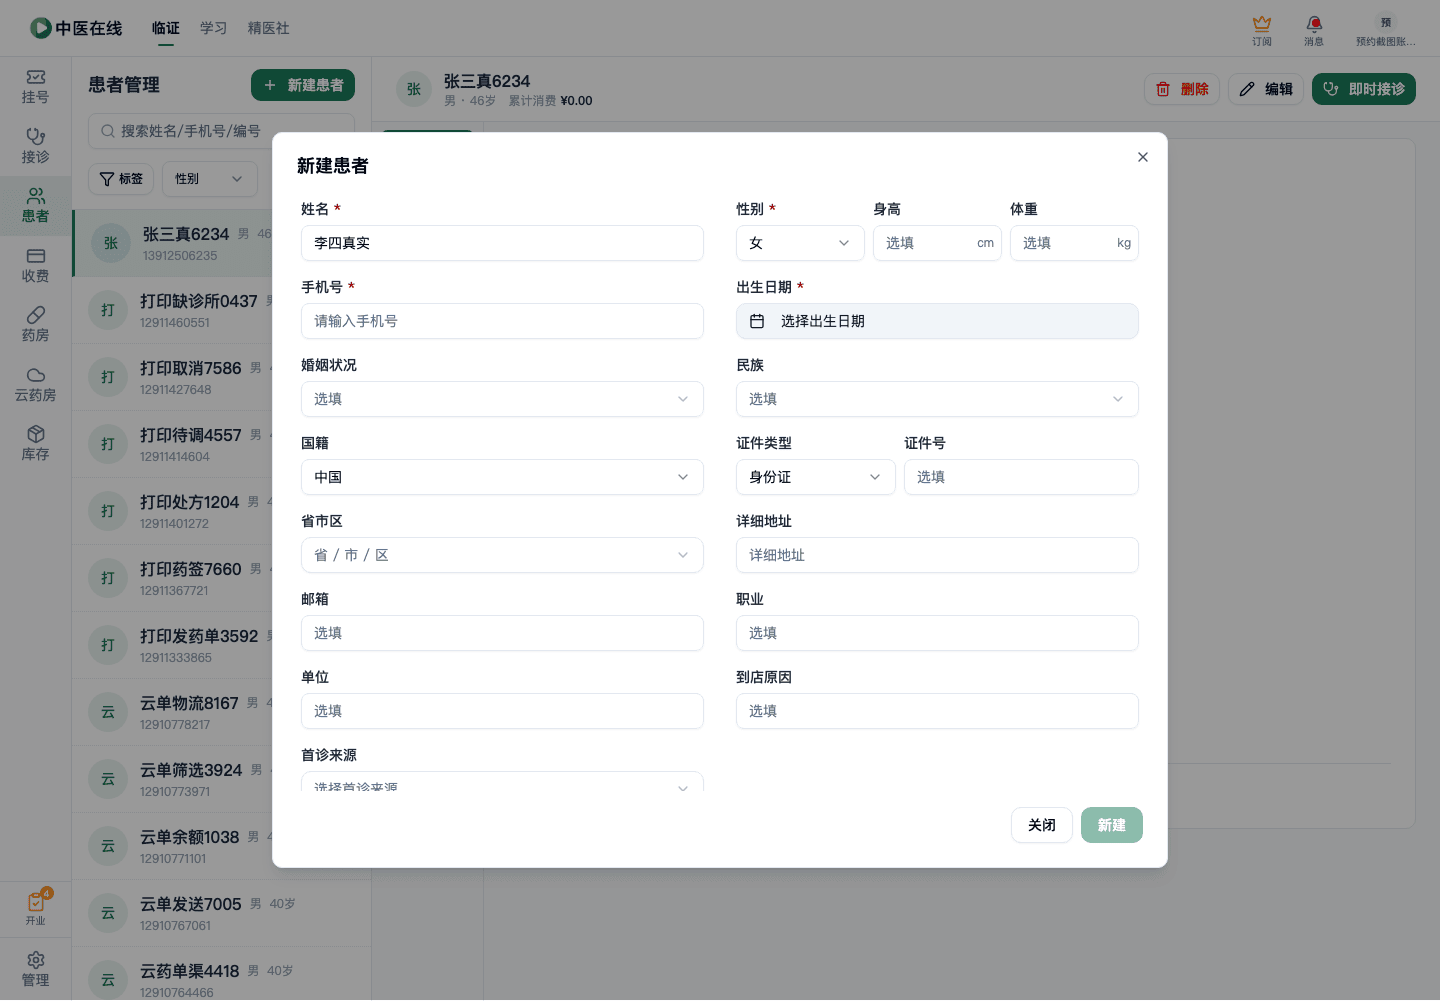Click the 邮箱 input field
This screenshot has height=1001, width=1440.
pyautogui.click(x=502, y=633)
